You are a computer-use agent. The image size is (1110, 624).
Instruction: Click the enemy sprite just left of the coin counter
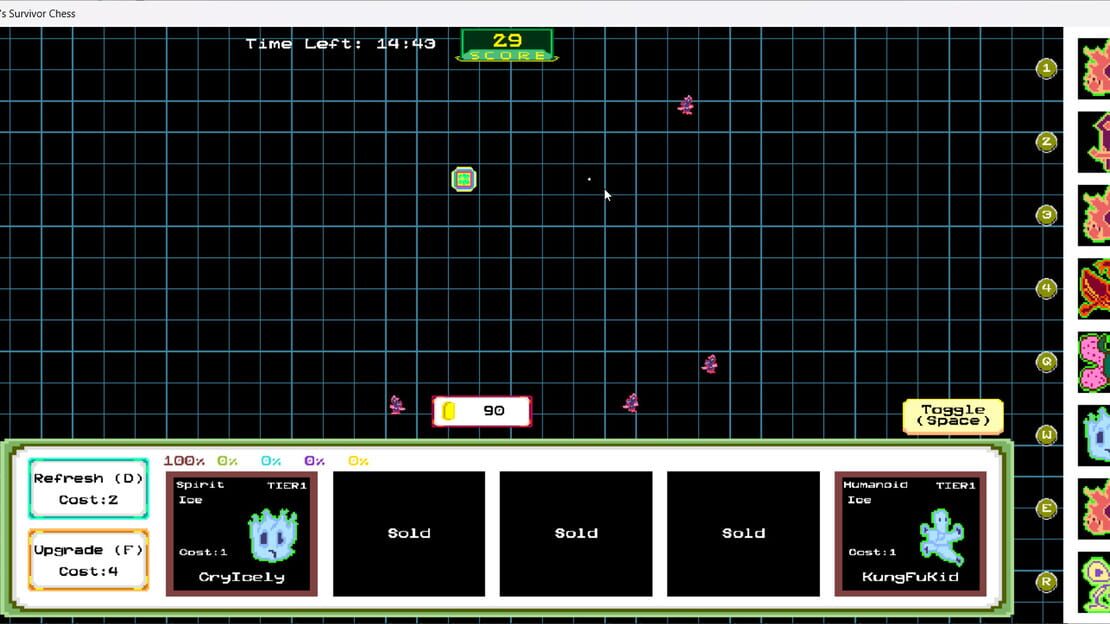pos(397,404)
